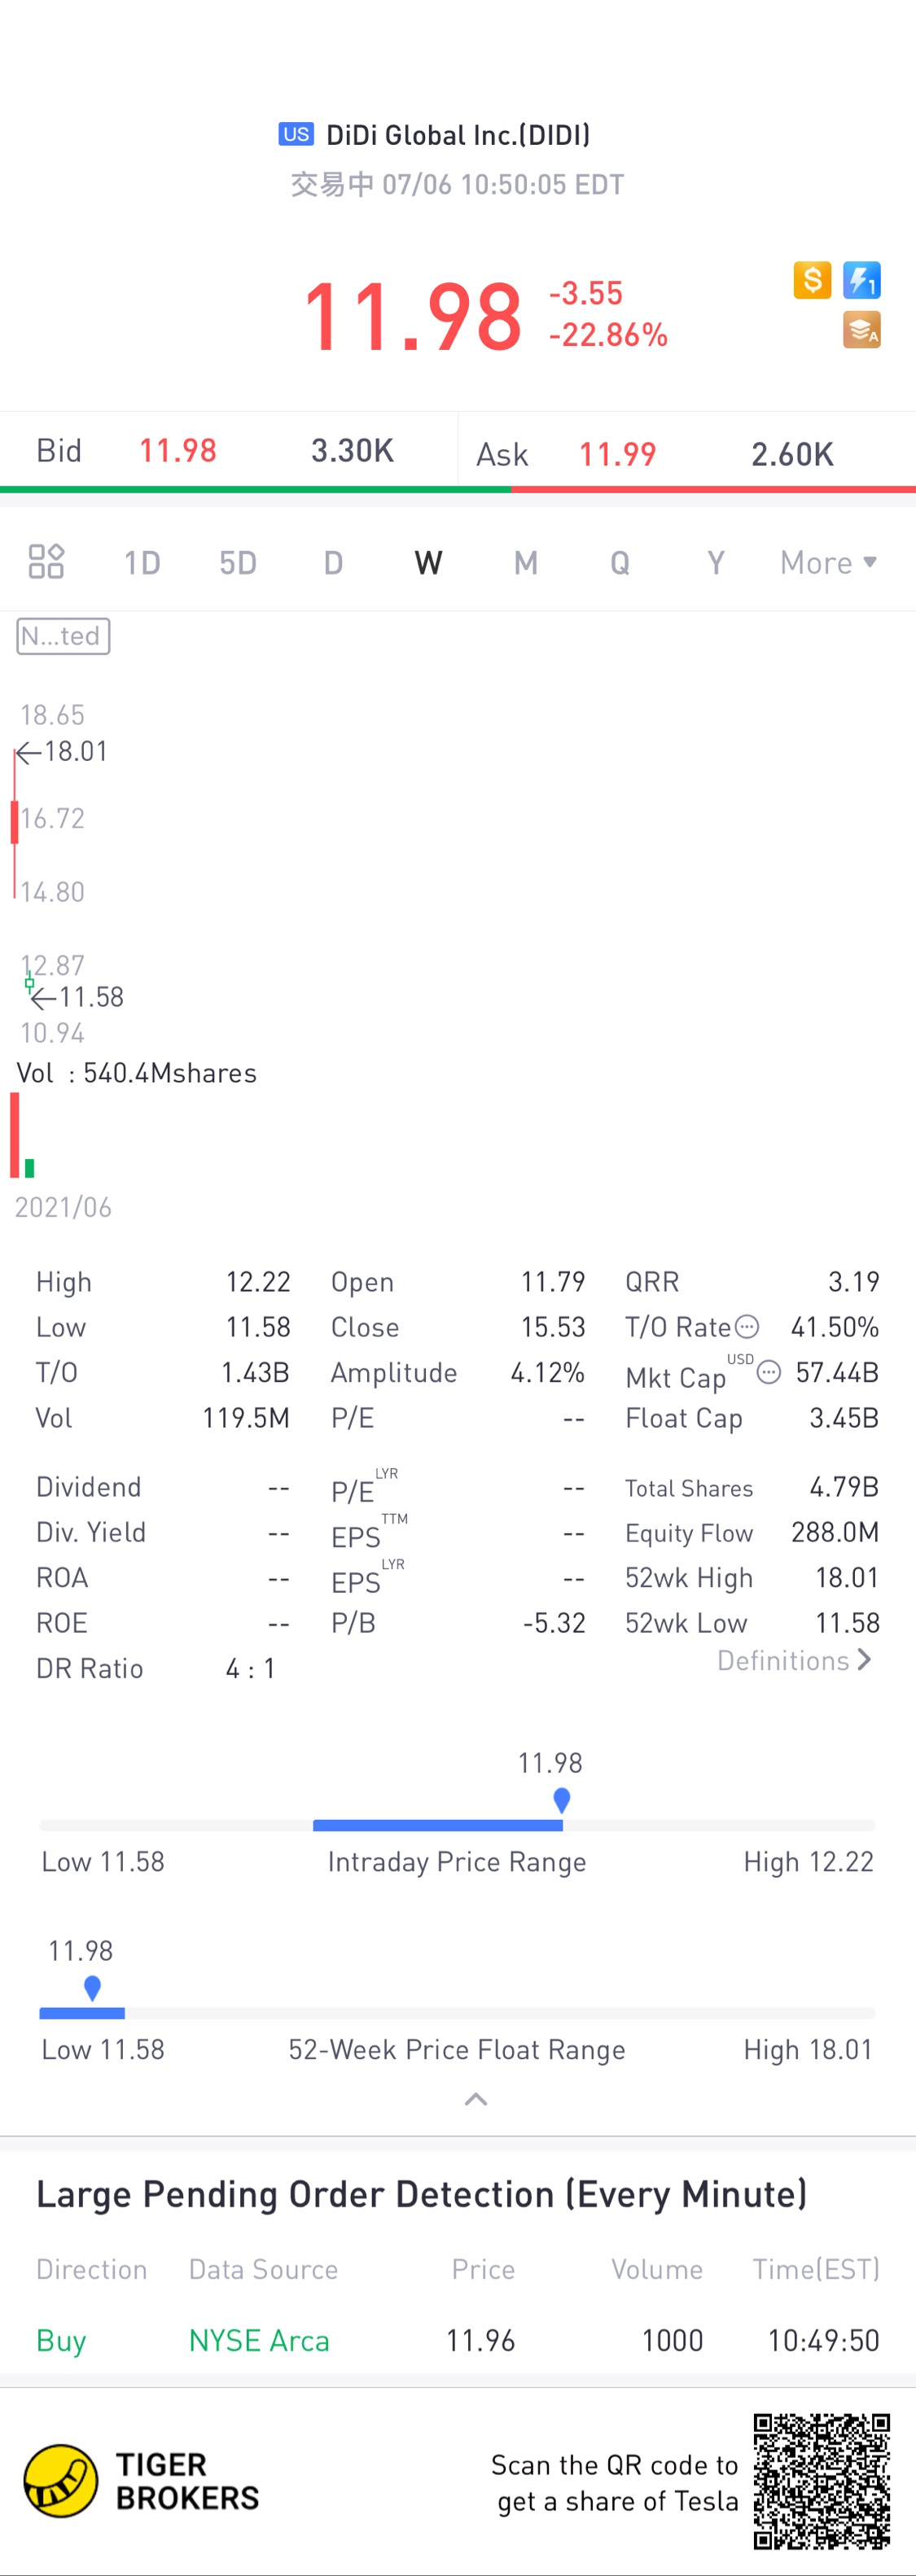Viewport: 916px width, 2576px height.
Task: Select the M monthly chart tab
Action: point(526,563)
